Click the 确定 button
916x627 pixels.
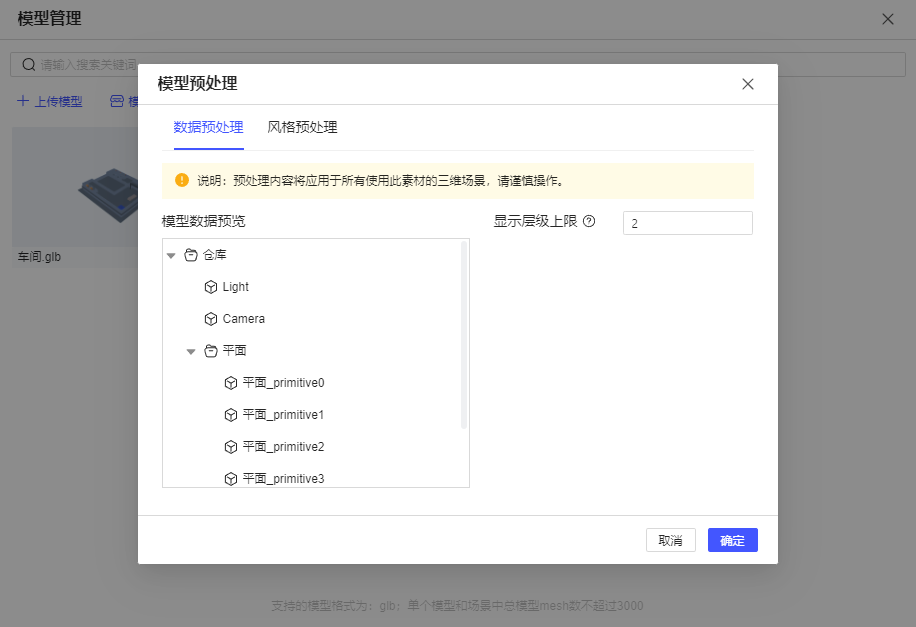[733, 540]
